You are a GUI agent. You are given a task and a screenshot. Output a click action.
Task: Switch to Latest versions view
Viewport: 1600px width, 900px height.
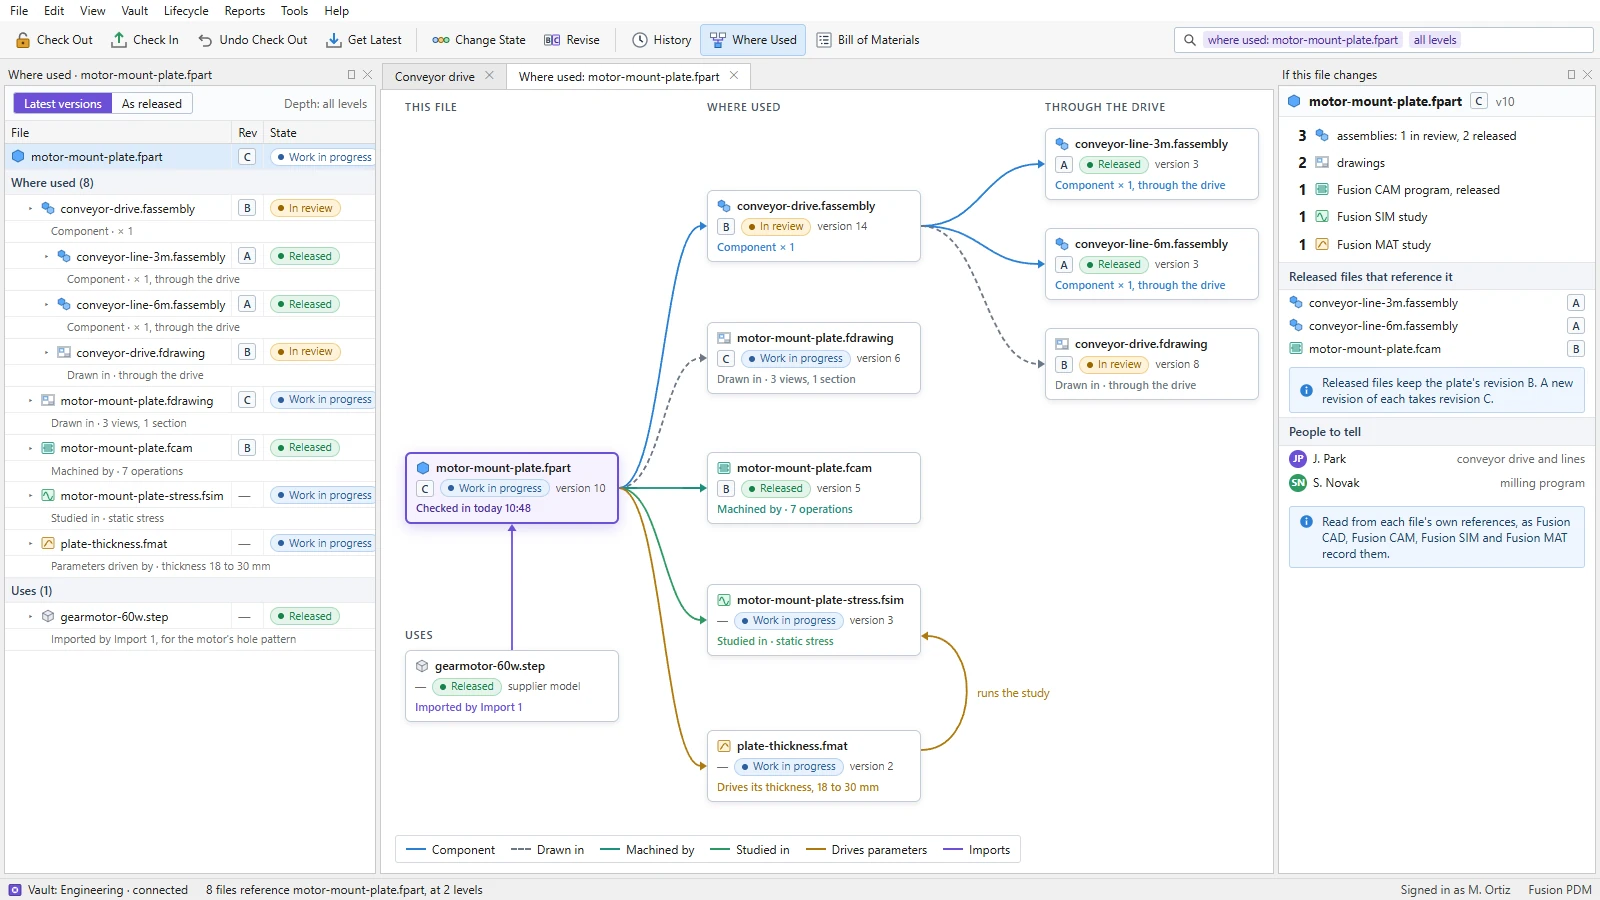click(62, 104)
